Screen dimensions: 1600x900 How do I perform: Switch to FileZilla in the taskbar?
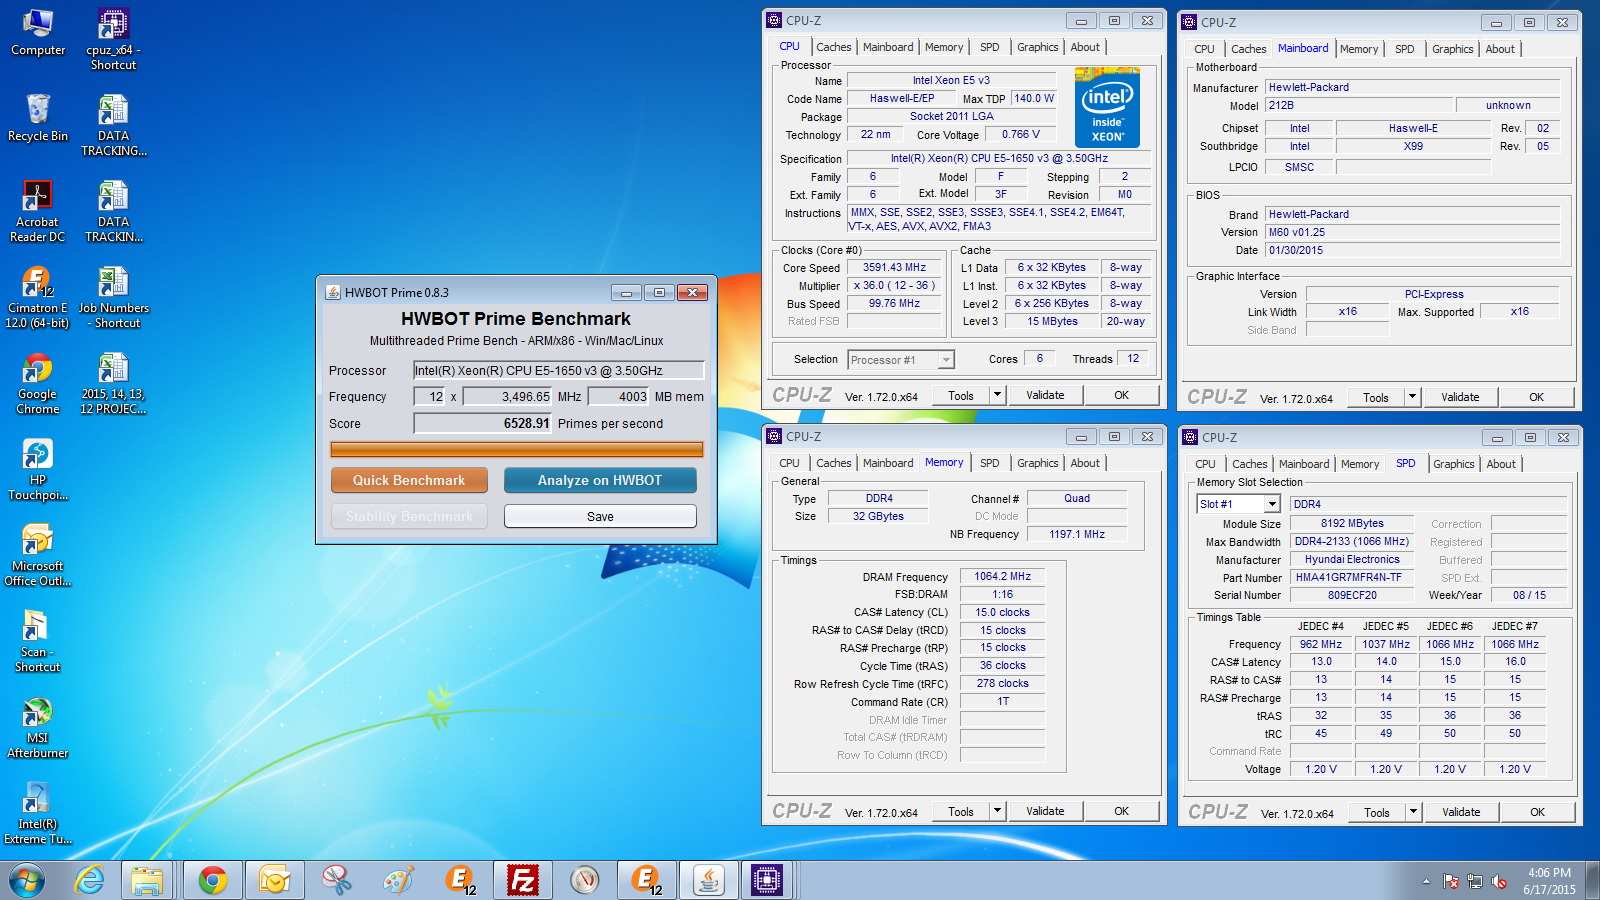pos(523,880)
